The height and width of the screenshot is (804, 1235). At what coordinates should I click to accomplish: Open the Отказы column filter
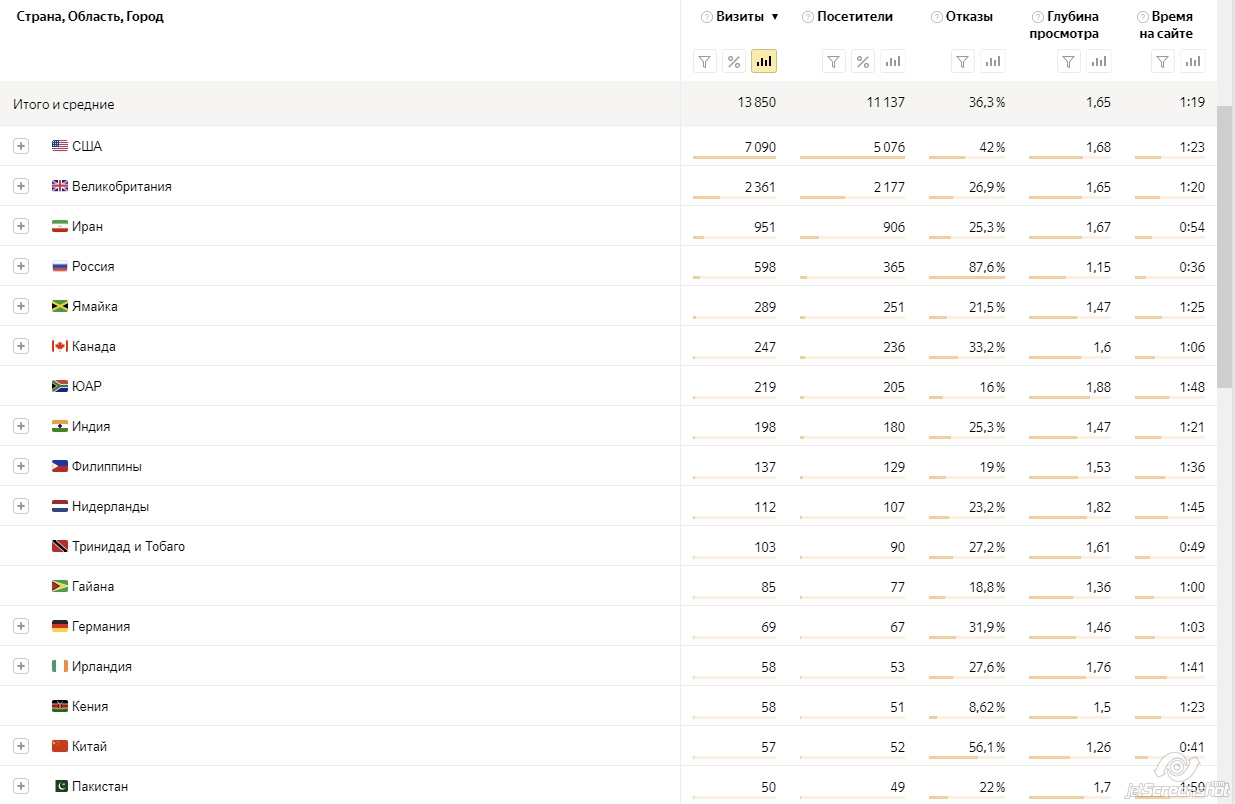pyautogui.click(x=963, y=62)
